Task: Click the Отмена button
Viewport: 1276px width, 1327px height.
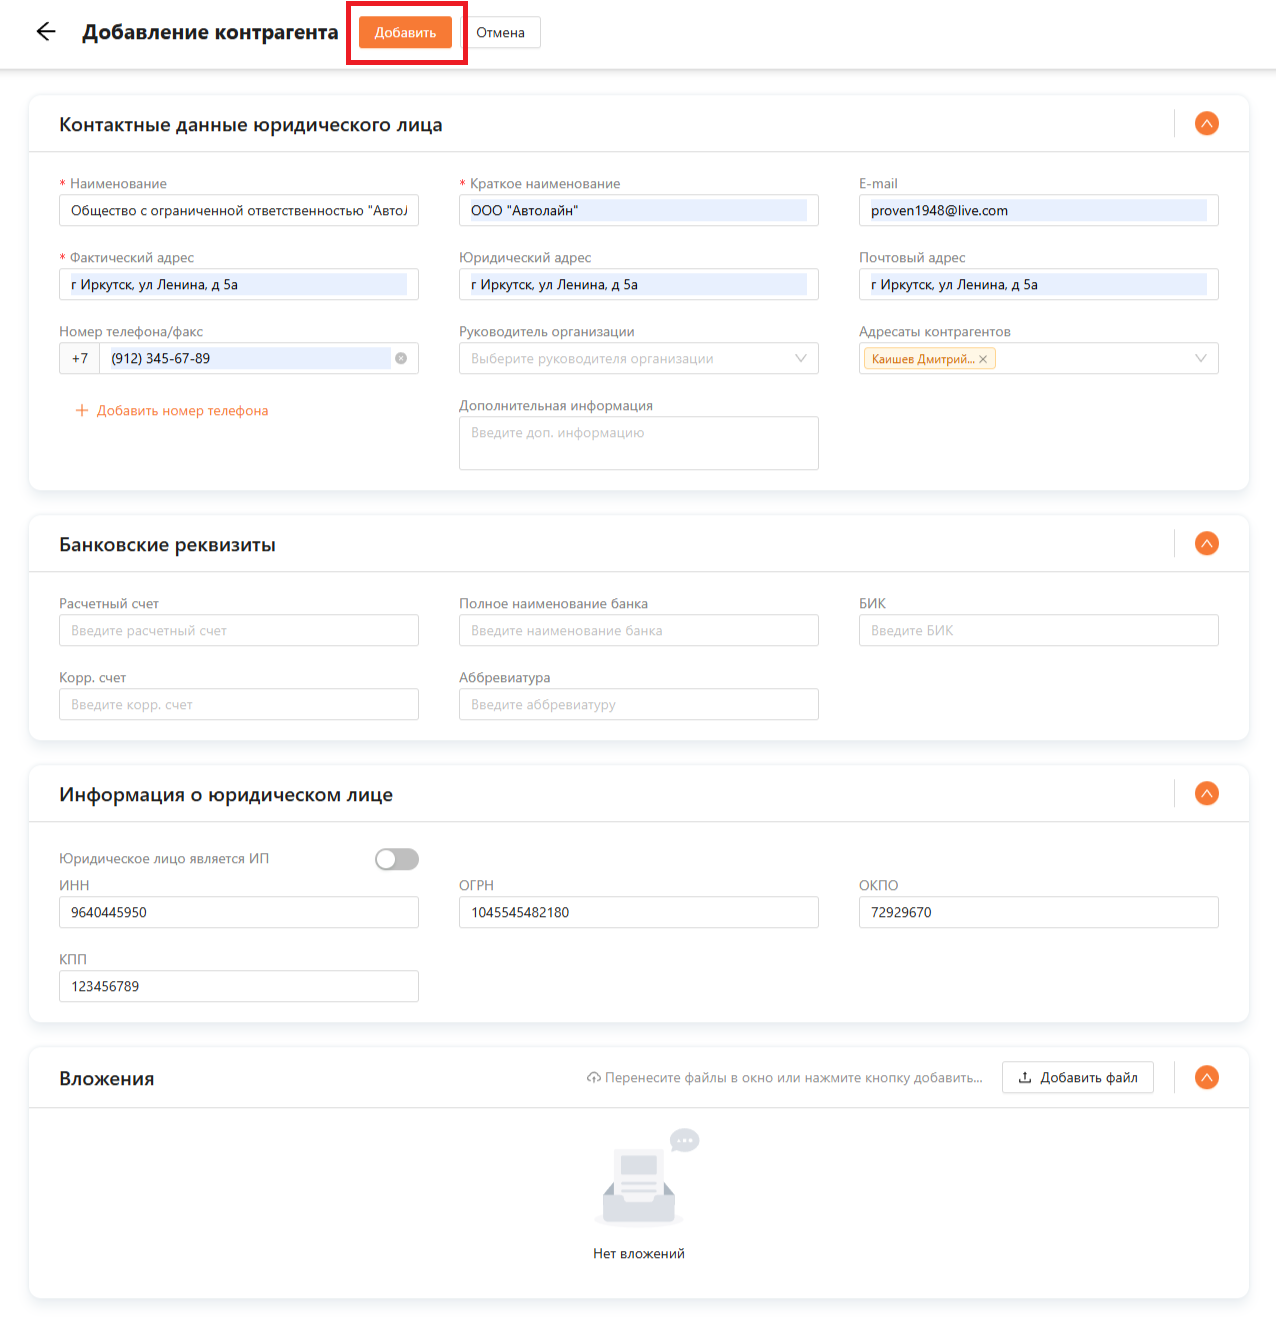Action: coord(500,33)
